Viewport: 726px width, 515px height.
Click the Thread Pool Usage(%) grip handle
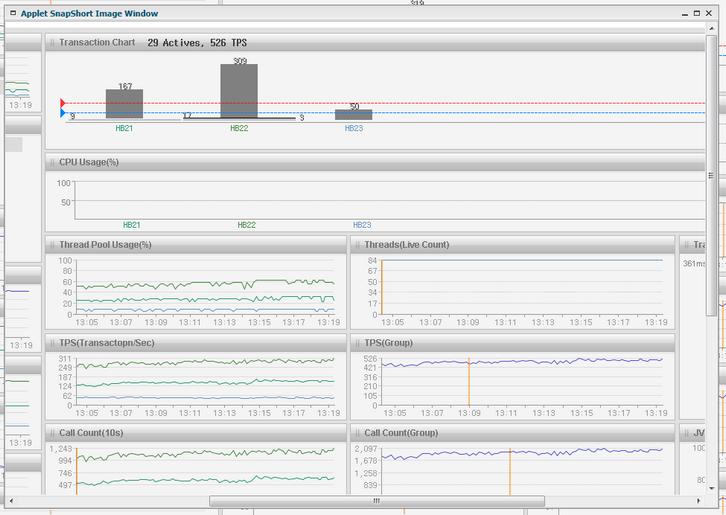tap(52, 245)
